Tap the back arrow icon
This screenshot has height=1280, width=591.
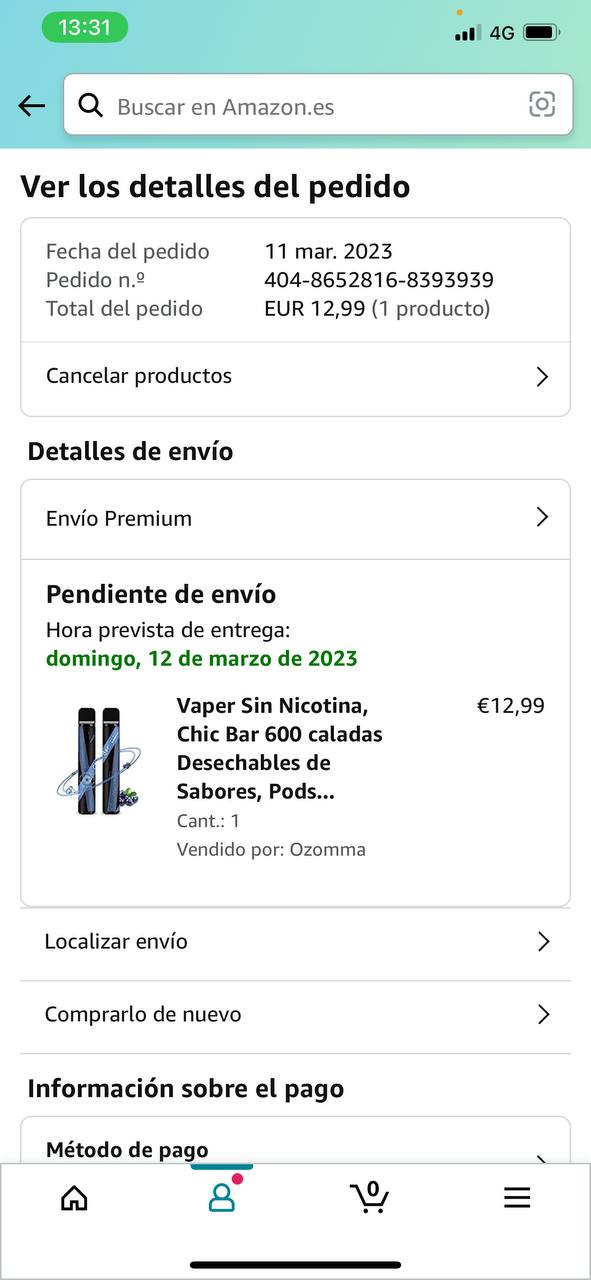click(32, 106)
